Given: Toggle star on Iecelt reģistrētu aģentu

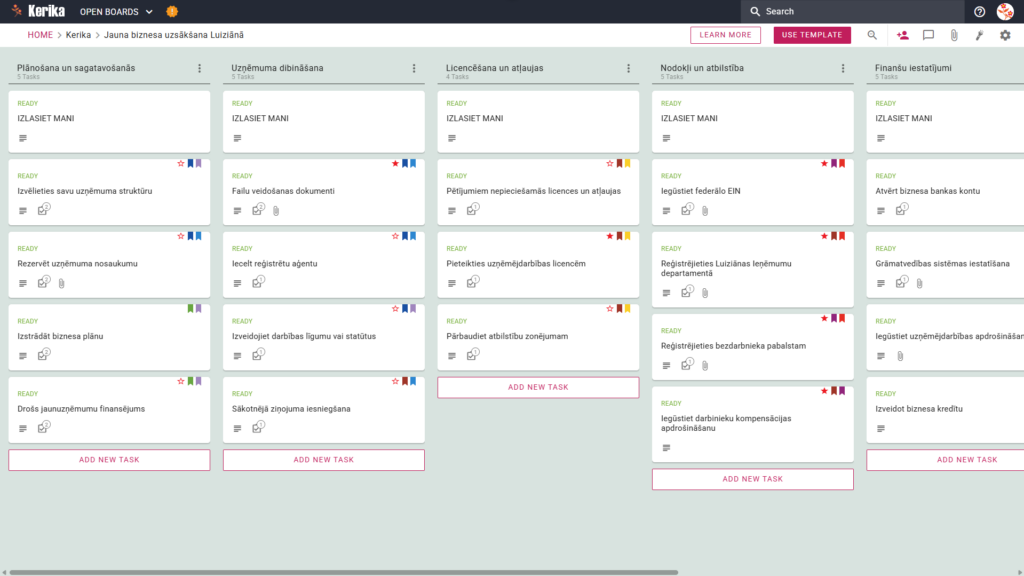Looking at the screenshot, I should [x=395, y=236].
